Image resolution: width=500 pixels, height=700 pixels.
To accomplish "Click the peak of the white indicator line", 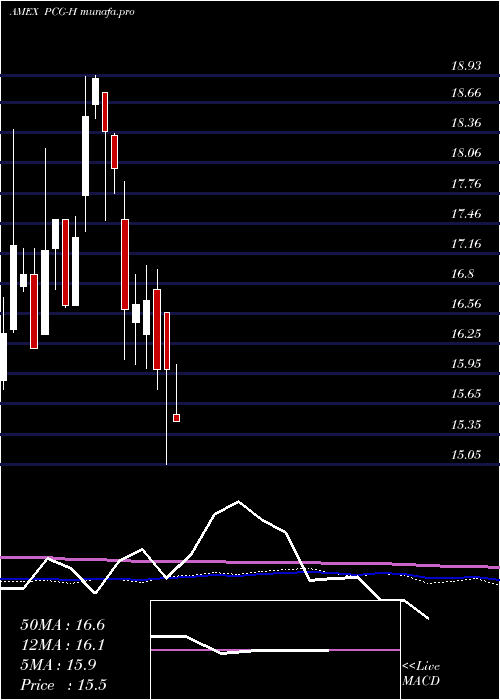I will [238, 501].
